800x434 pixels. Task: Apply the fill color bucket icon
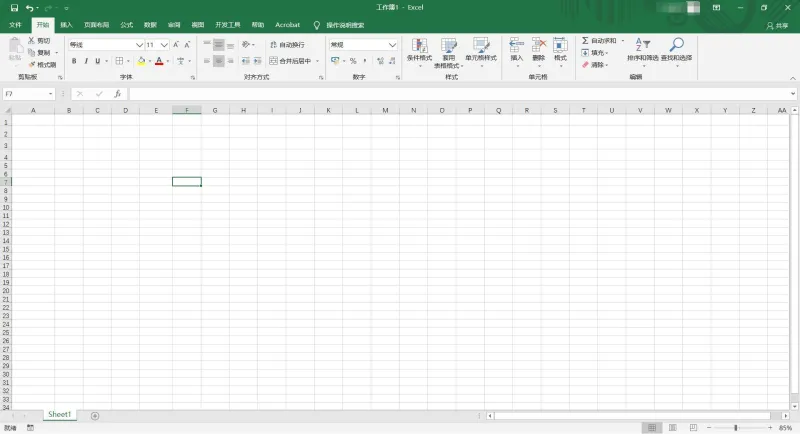141,61
